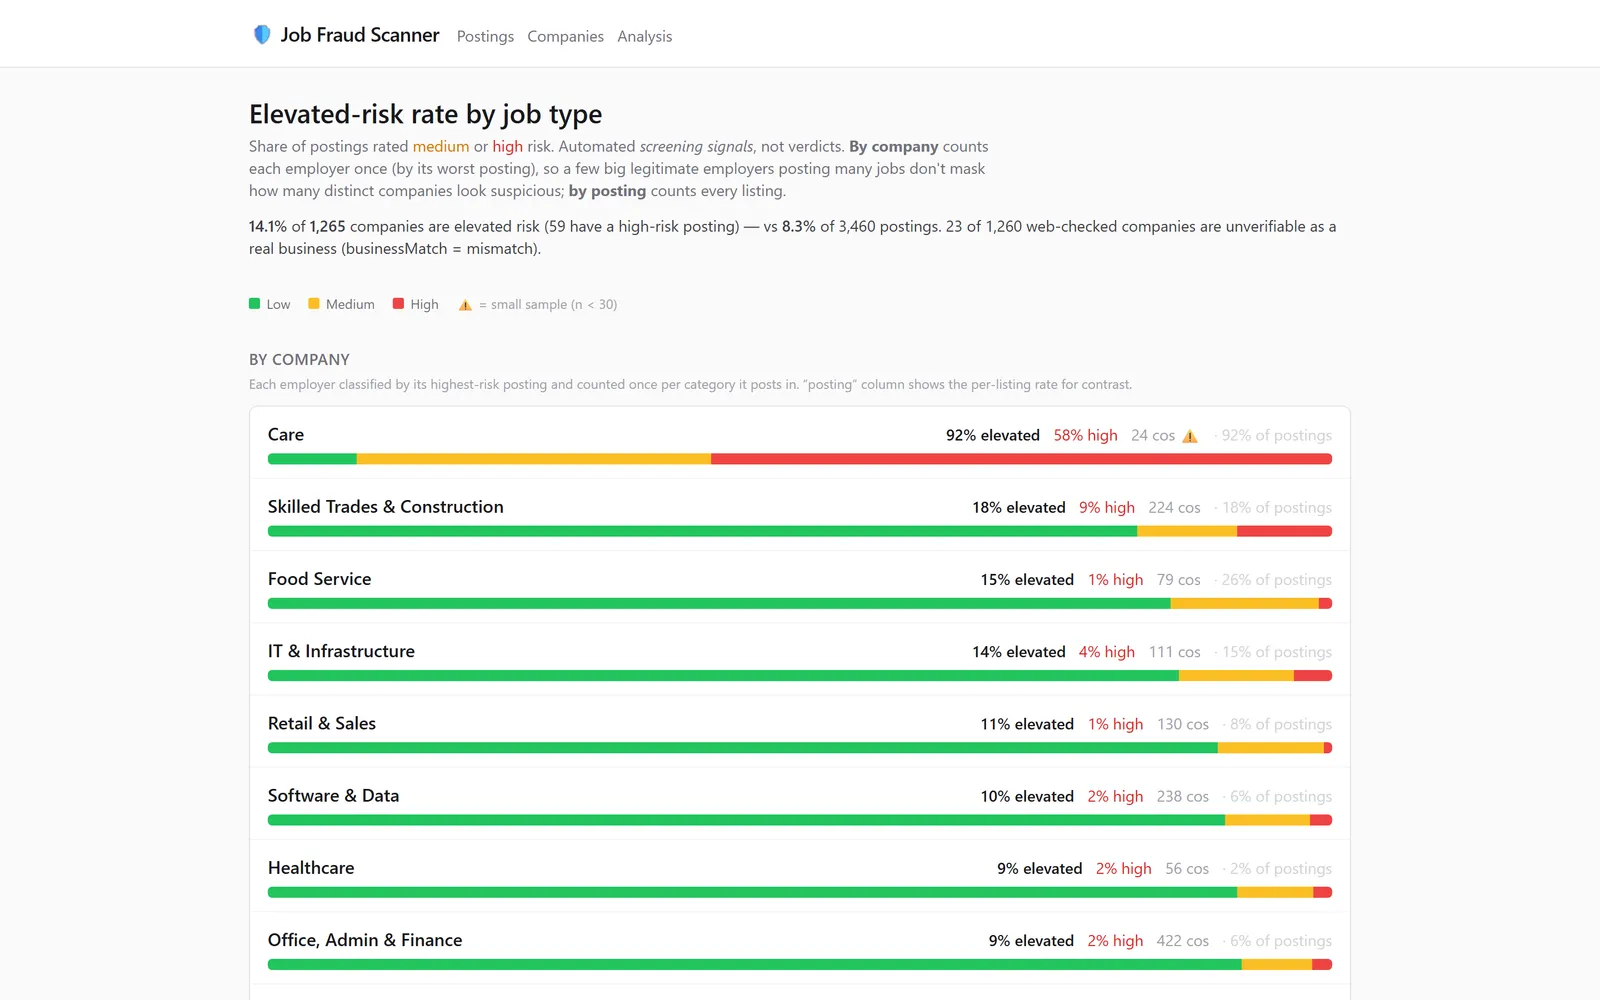The height and width of the screenshot is (1000, 1600).
Task: Click the BY COMPANY section heading
Action: pyautogui.click(x=299, y=359)
